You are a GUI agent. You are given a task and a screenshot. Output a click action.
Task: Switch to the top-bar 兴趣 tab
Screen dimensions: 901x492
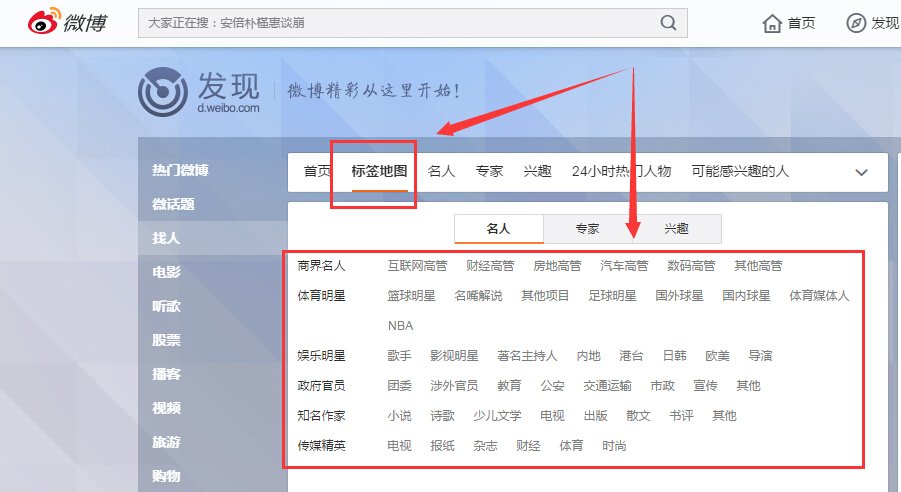[537, 171]
